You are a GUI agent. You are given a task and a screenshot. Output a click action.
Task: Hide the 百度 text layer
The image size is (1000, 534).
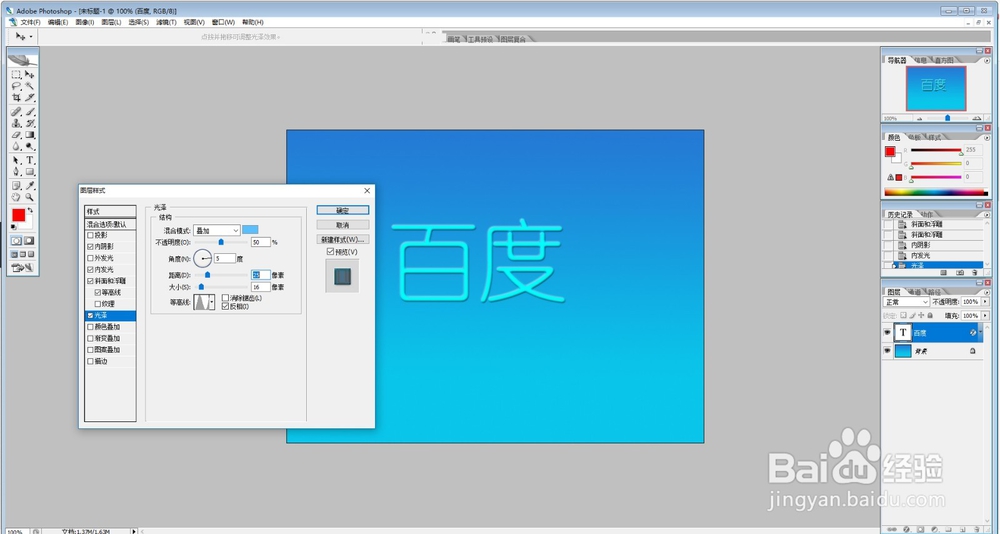point(886,332)
